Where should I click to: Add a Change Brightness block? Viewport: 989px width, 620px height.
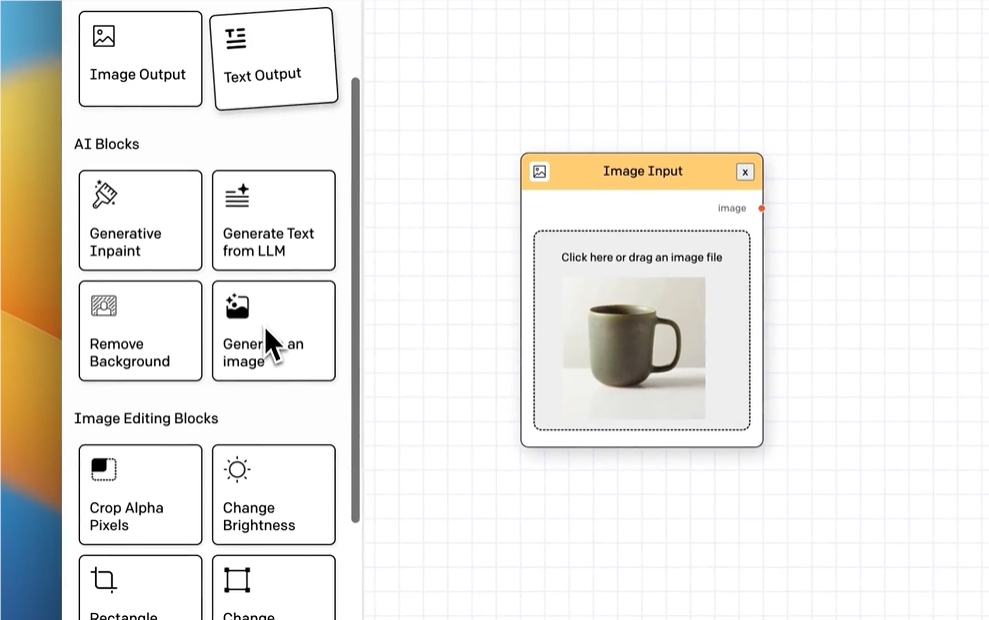[x=274, y=494]
